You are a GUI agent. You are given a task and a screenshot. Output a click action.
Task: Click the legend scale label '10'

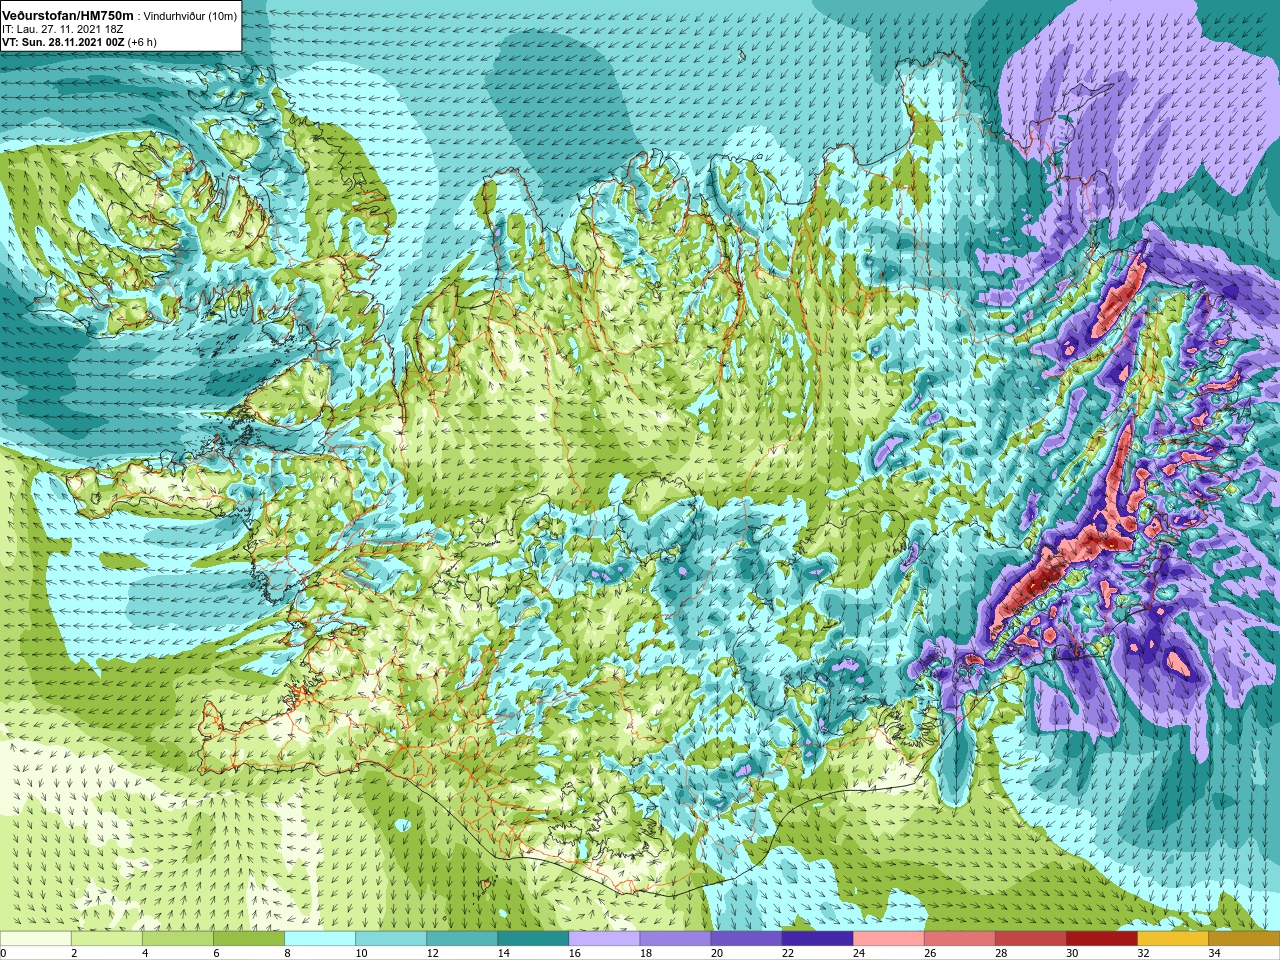point(361,953)
